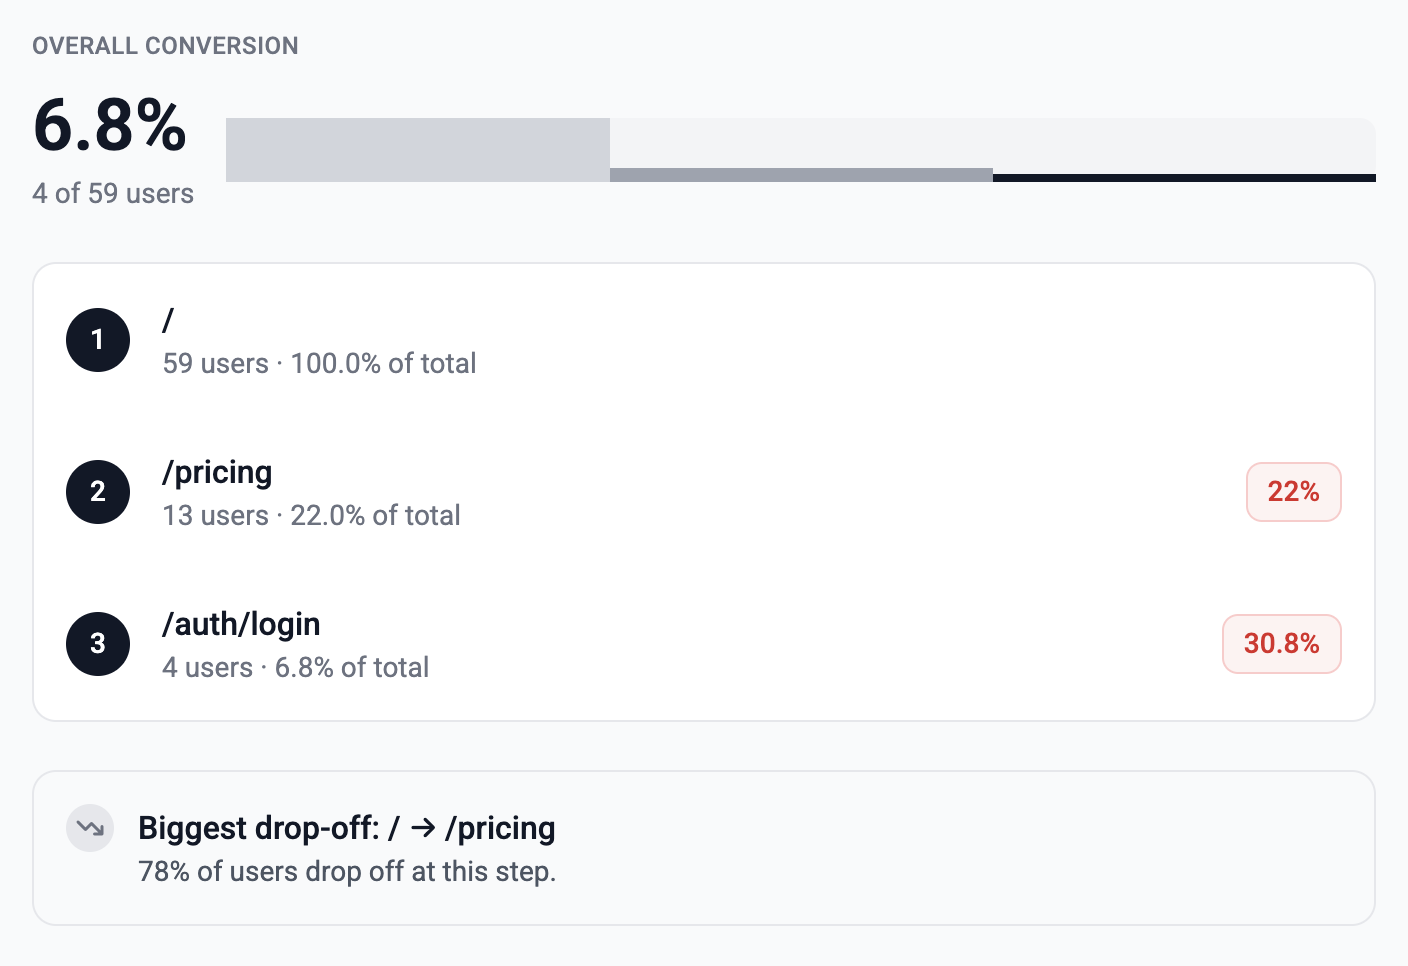
Task: Expand the biggest drop-off insight card
Action: [704, 847]
